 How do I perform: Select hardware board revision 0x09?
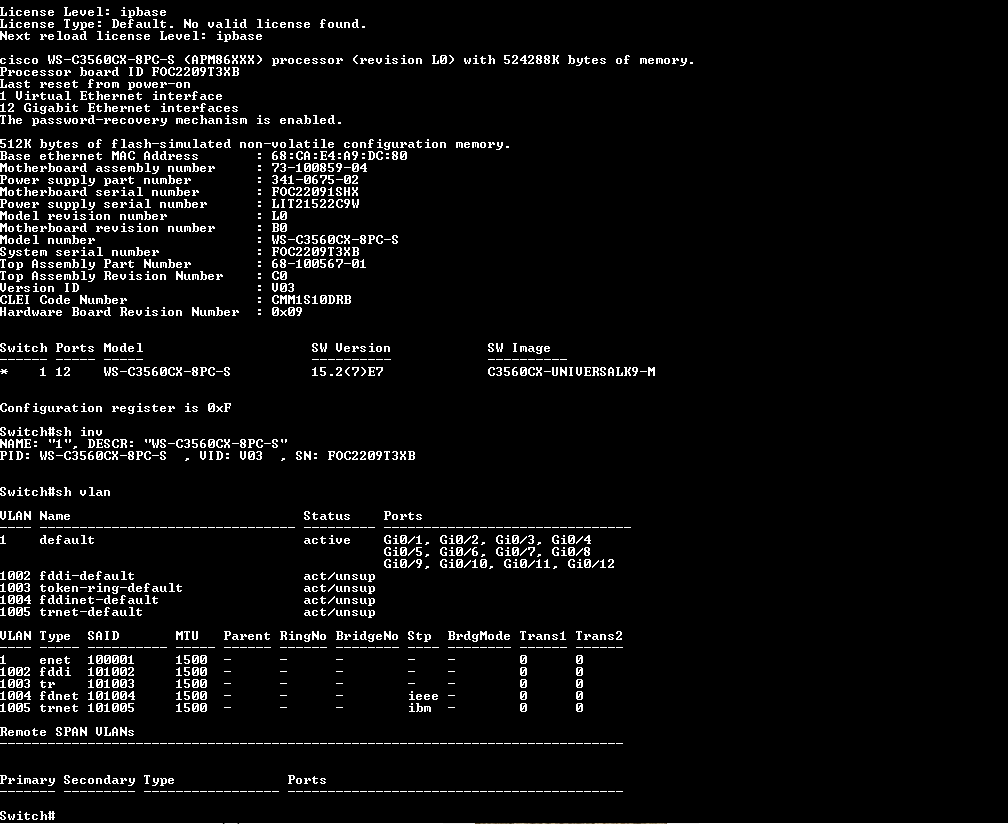[x=287, y=312]
